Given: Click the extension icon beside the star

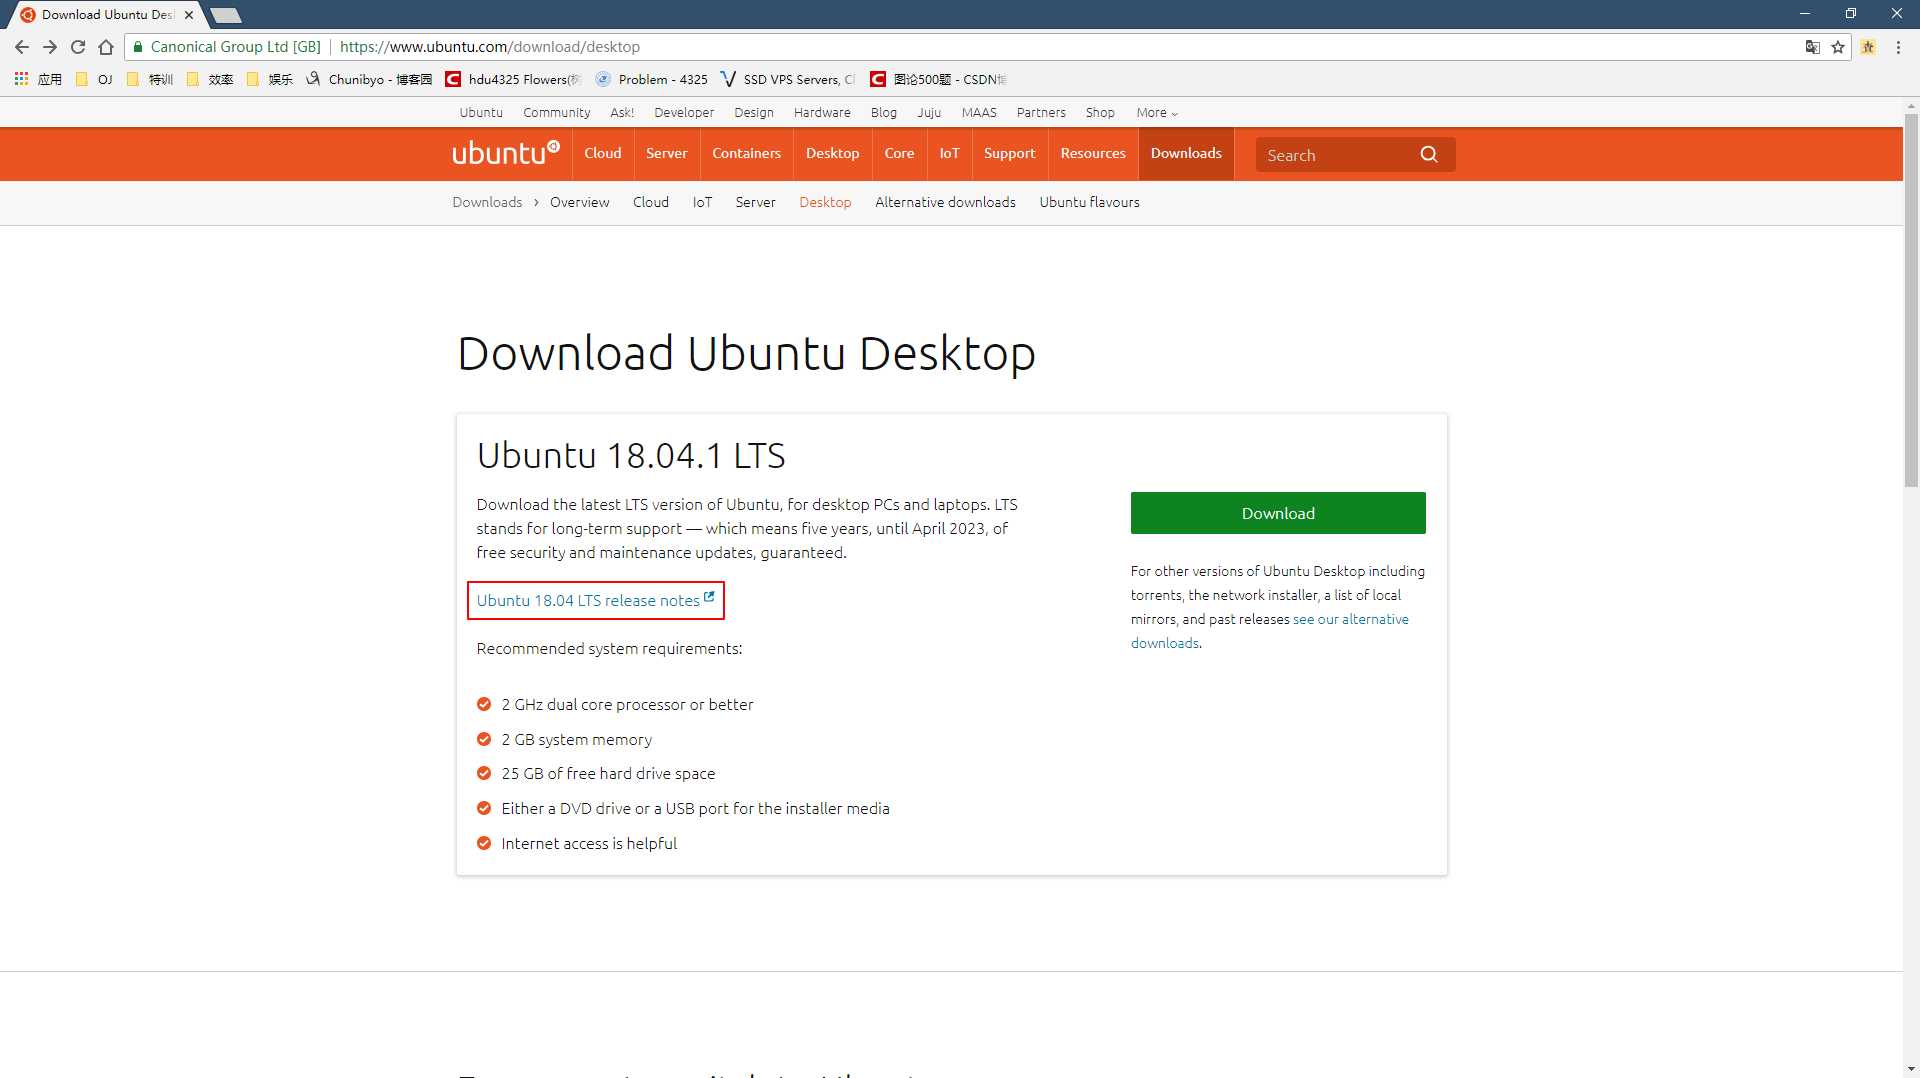Looking at the screenshot, I should tap(1867, 47).
